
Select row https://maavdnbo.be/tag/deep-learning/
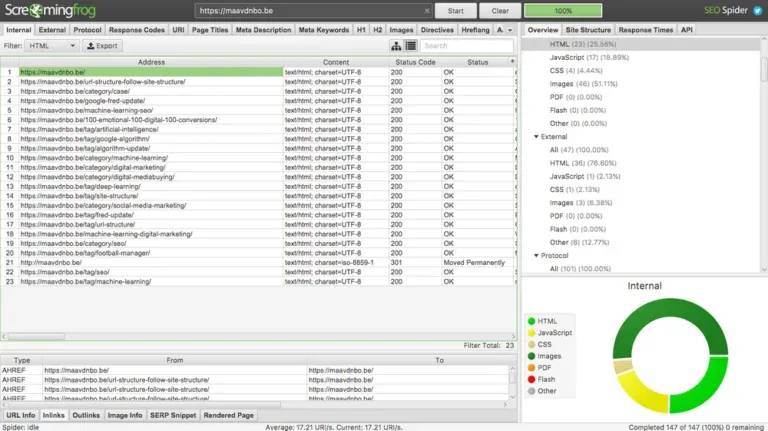(x=258, y=187)
